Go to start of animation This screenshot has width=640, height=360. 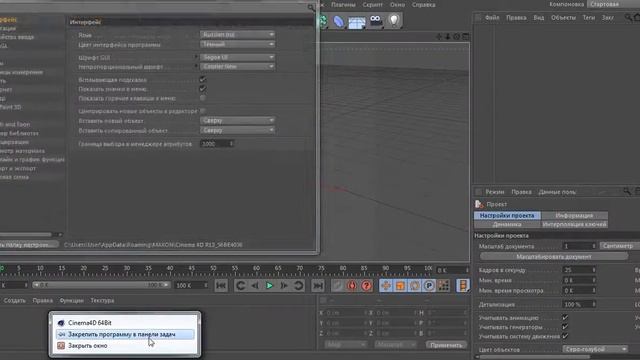[221, 285]
